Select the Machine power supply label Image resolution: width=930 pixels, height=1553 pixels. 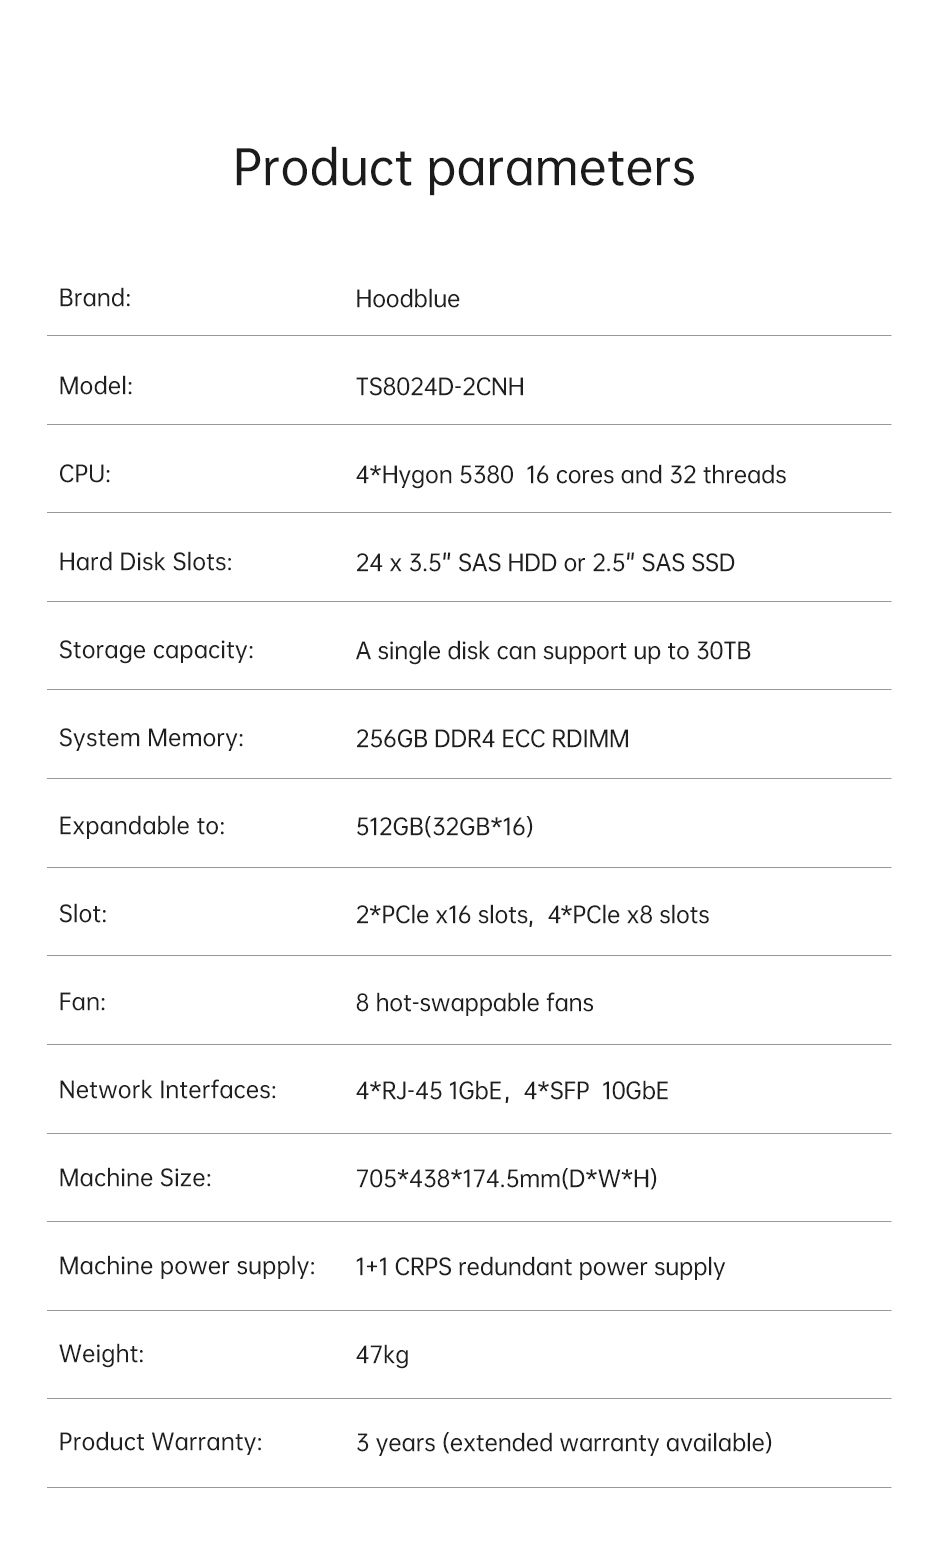tap(187, 1266)
